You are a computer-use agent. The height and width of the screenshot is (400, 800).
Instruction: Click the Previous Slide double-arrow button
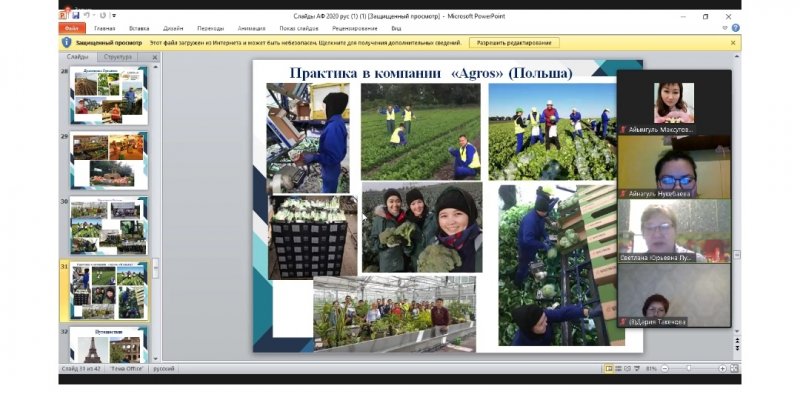(736, 340)
